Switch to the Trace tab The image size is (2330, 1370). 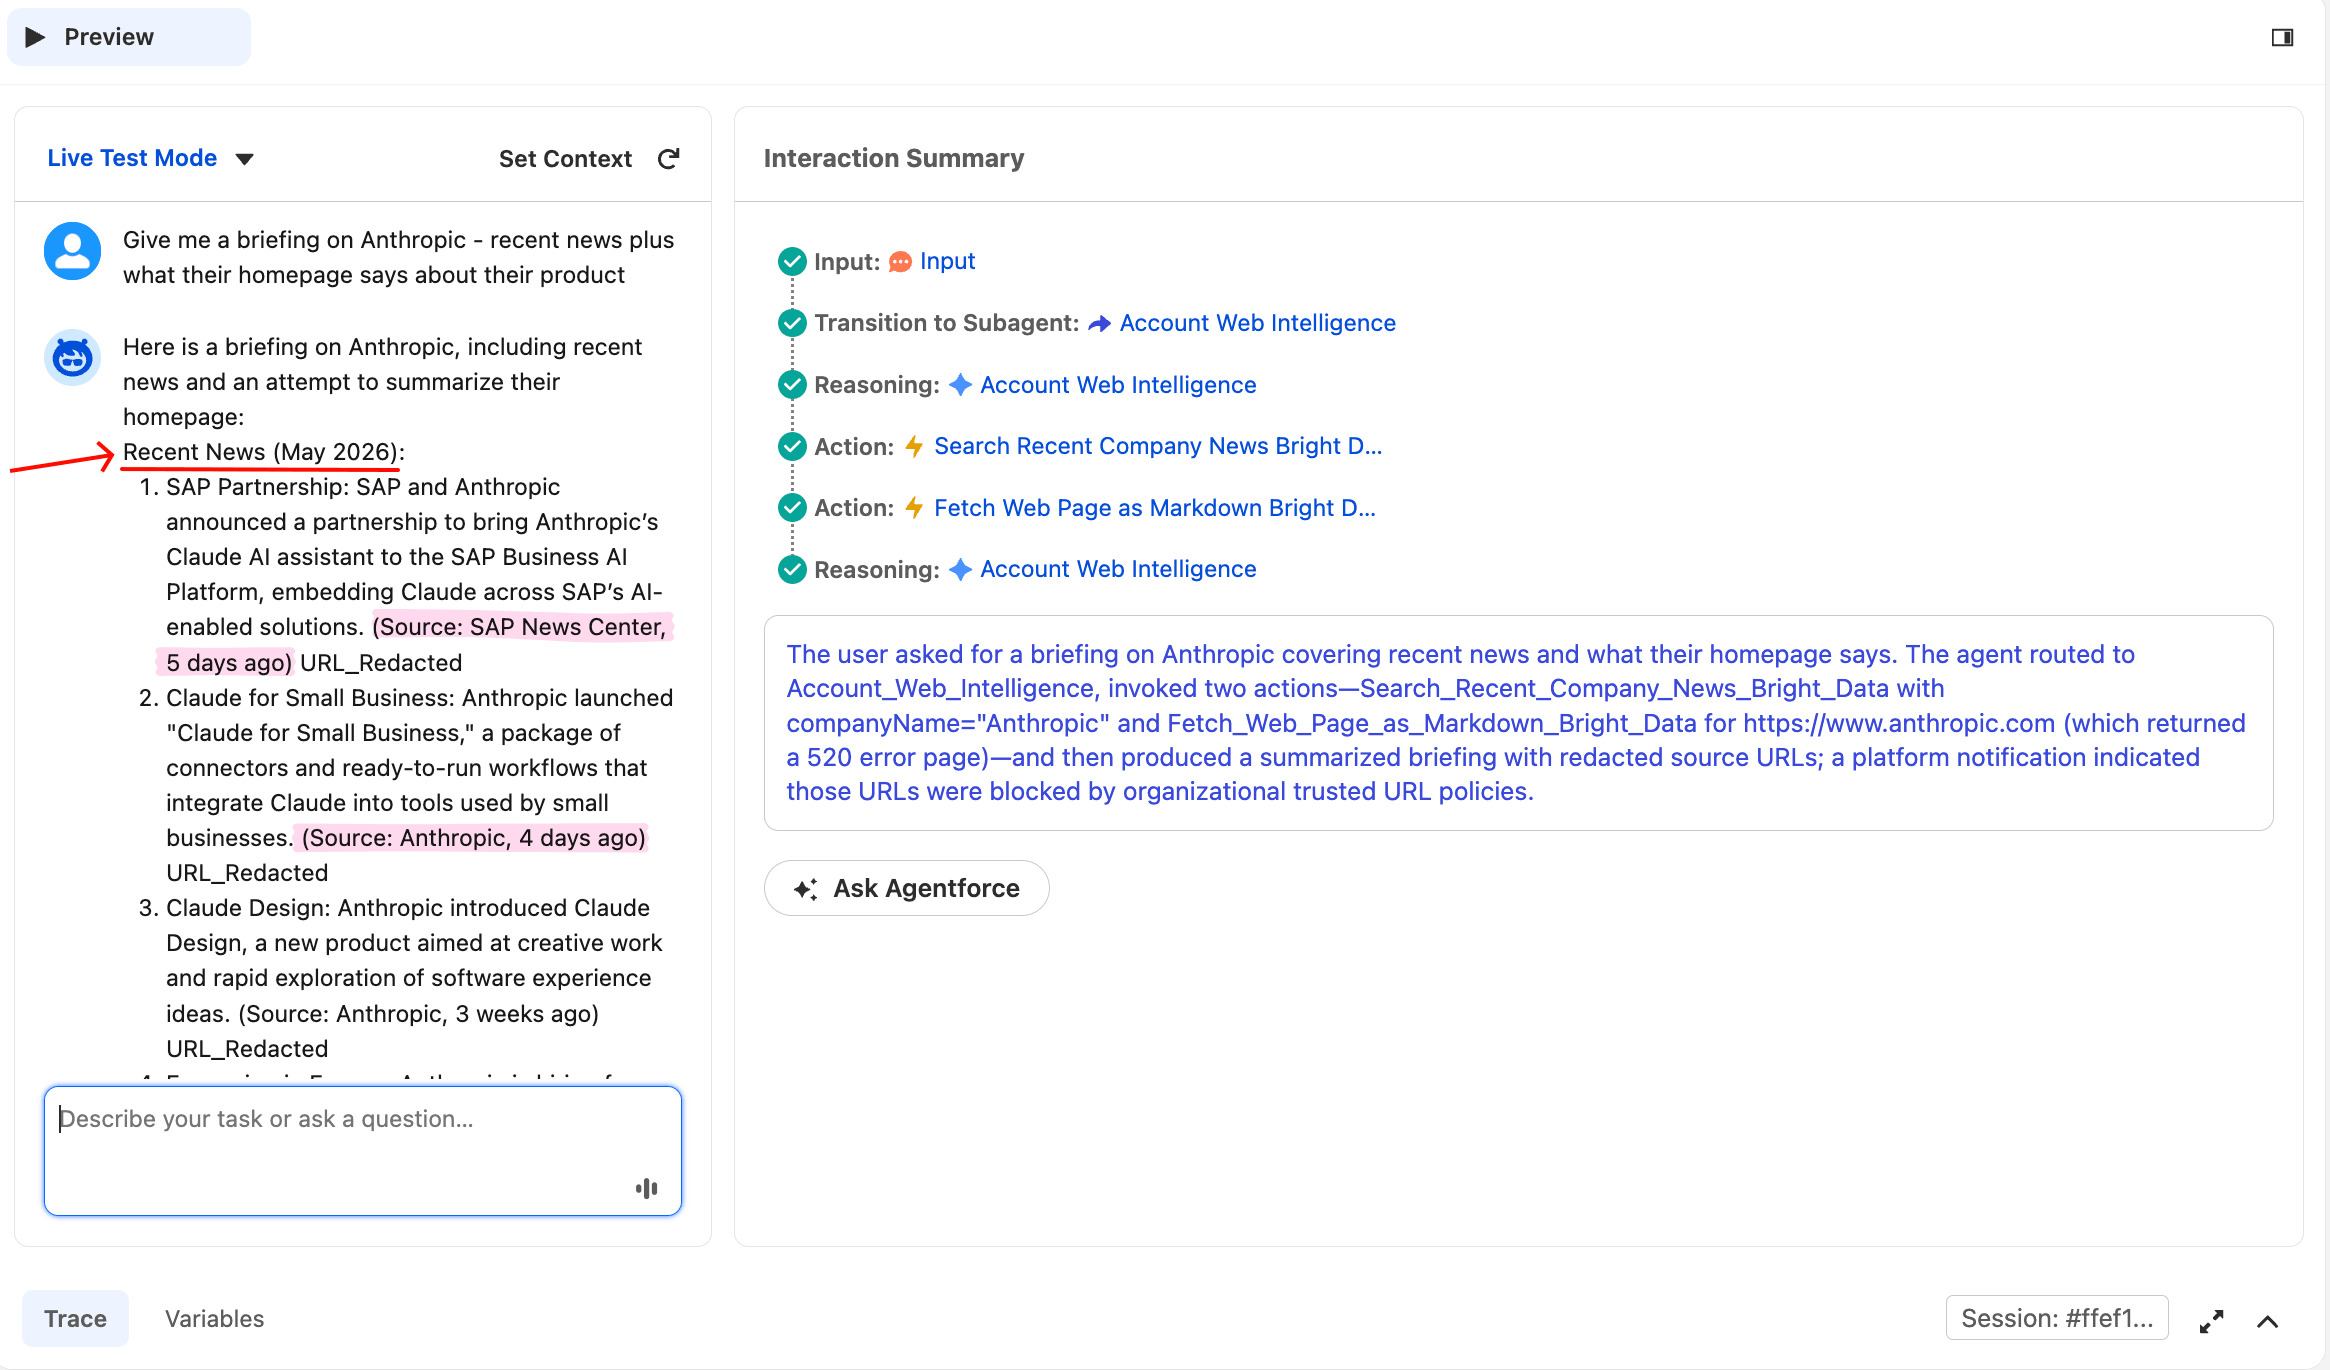pyautogui.click(x=75, y=1318)
